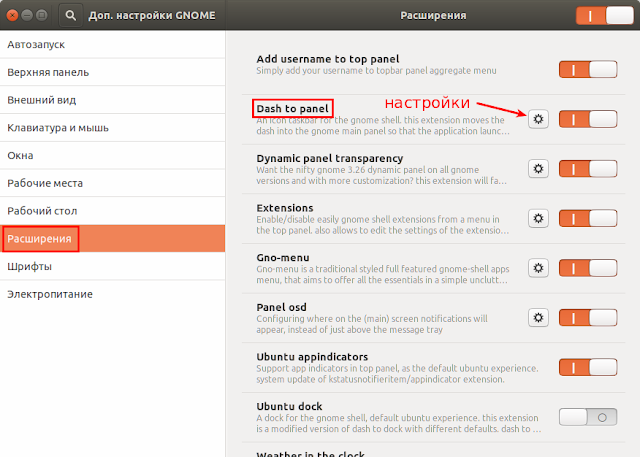
Task: Select Автозапуск in the sidebar
Action: coord(112,44)
